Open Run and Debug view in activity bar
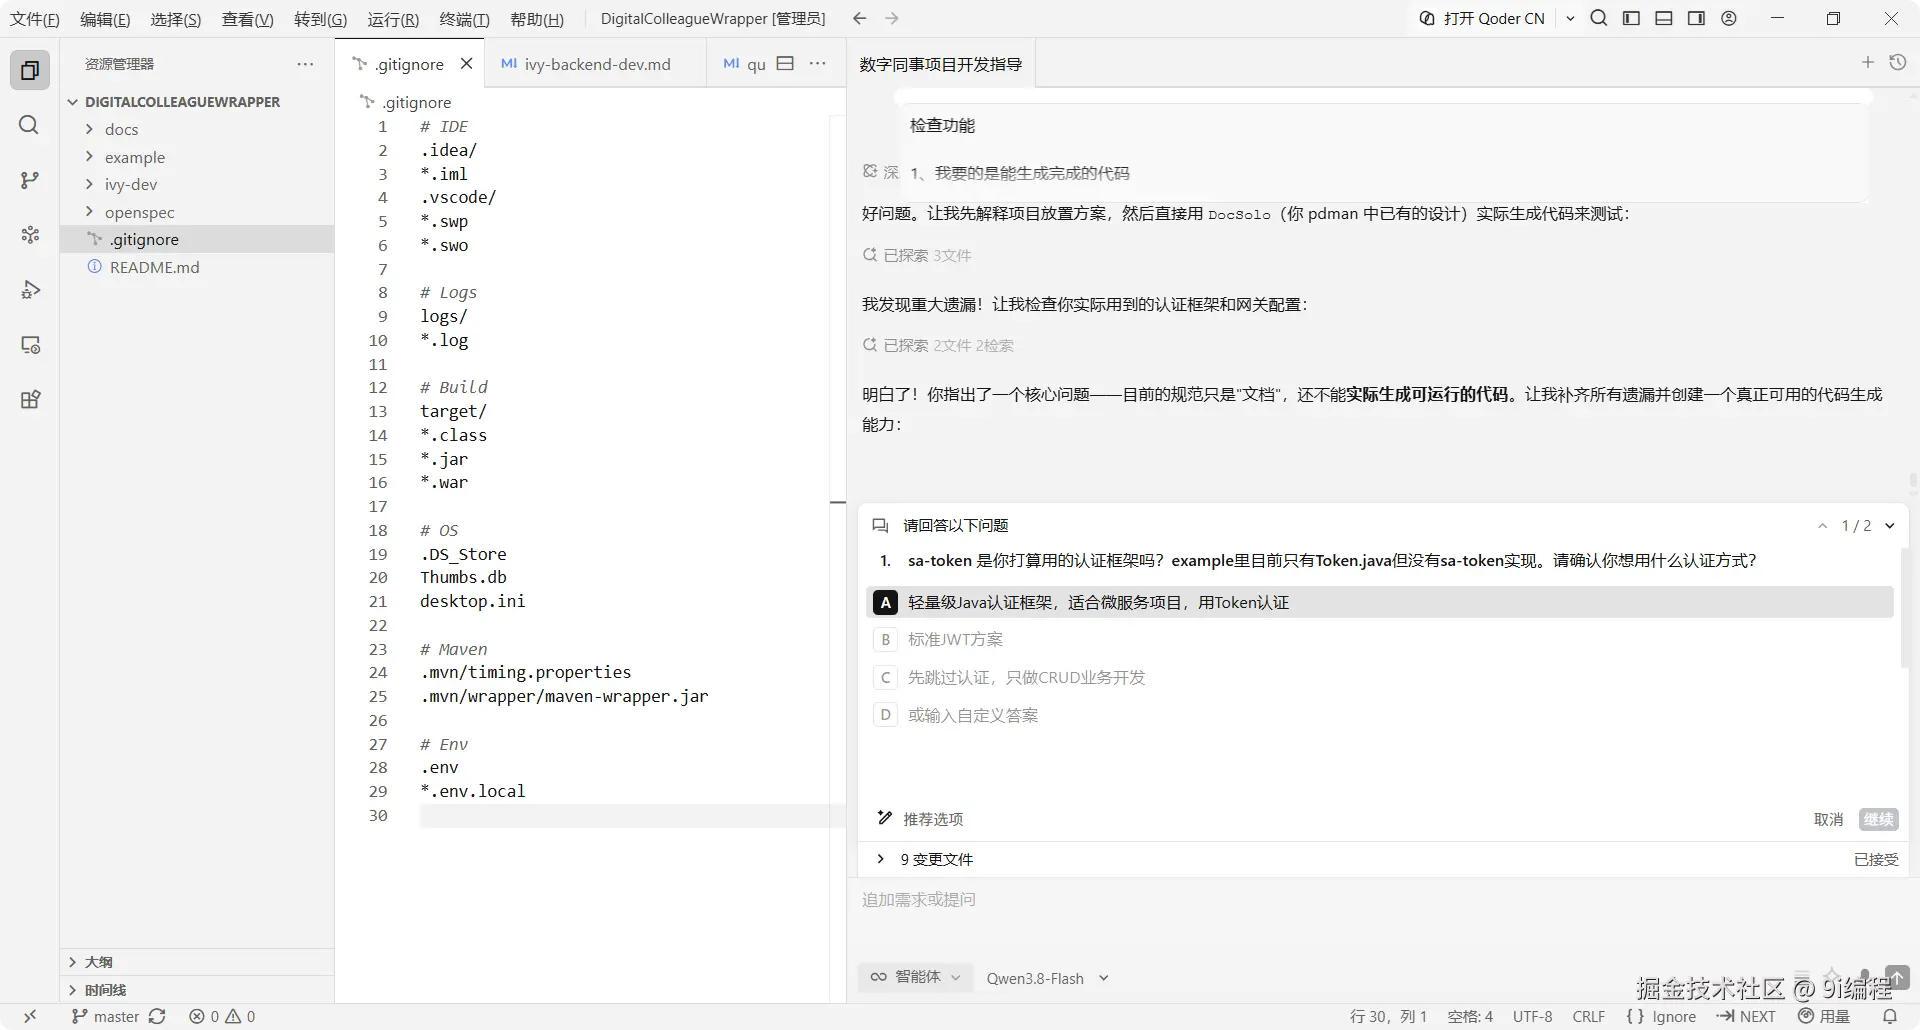Image resolution: width=1920 pixels, height=1030 pixels. coord(30,290)
